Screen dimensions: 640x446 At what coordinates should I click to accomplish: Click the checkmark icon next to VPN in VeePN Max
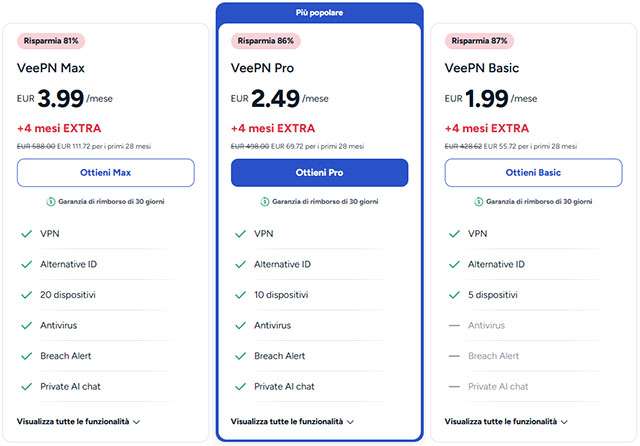[25, 234]
